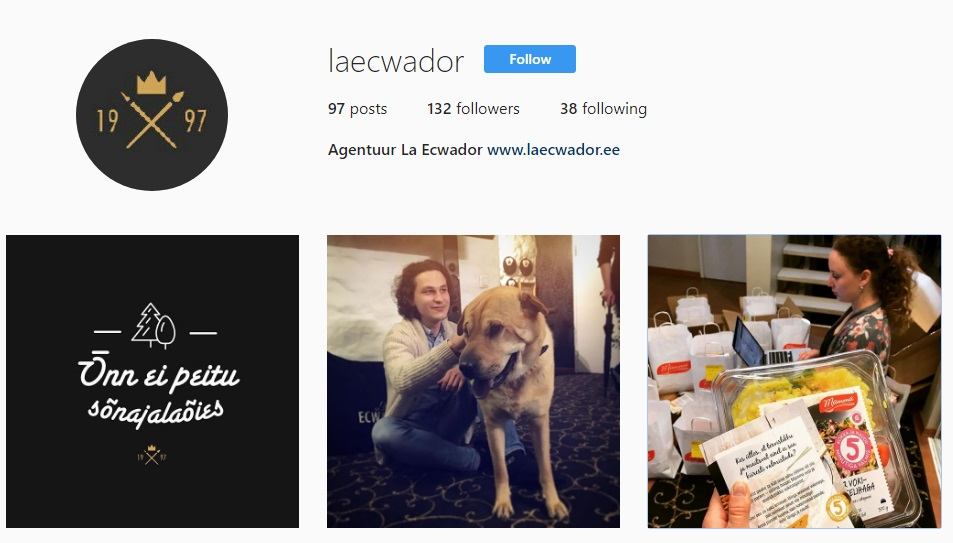Image resolution: width=953 pixels, height=543 pixels.
Task: Open the 97 posts count
Action: click(x=357, y=109)
